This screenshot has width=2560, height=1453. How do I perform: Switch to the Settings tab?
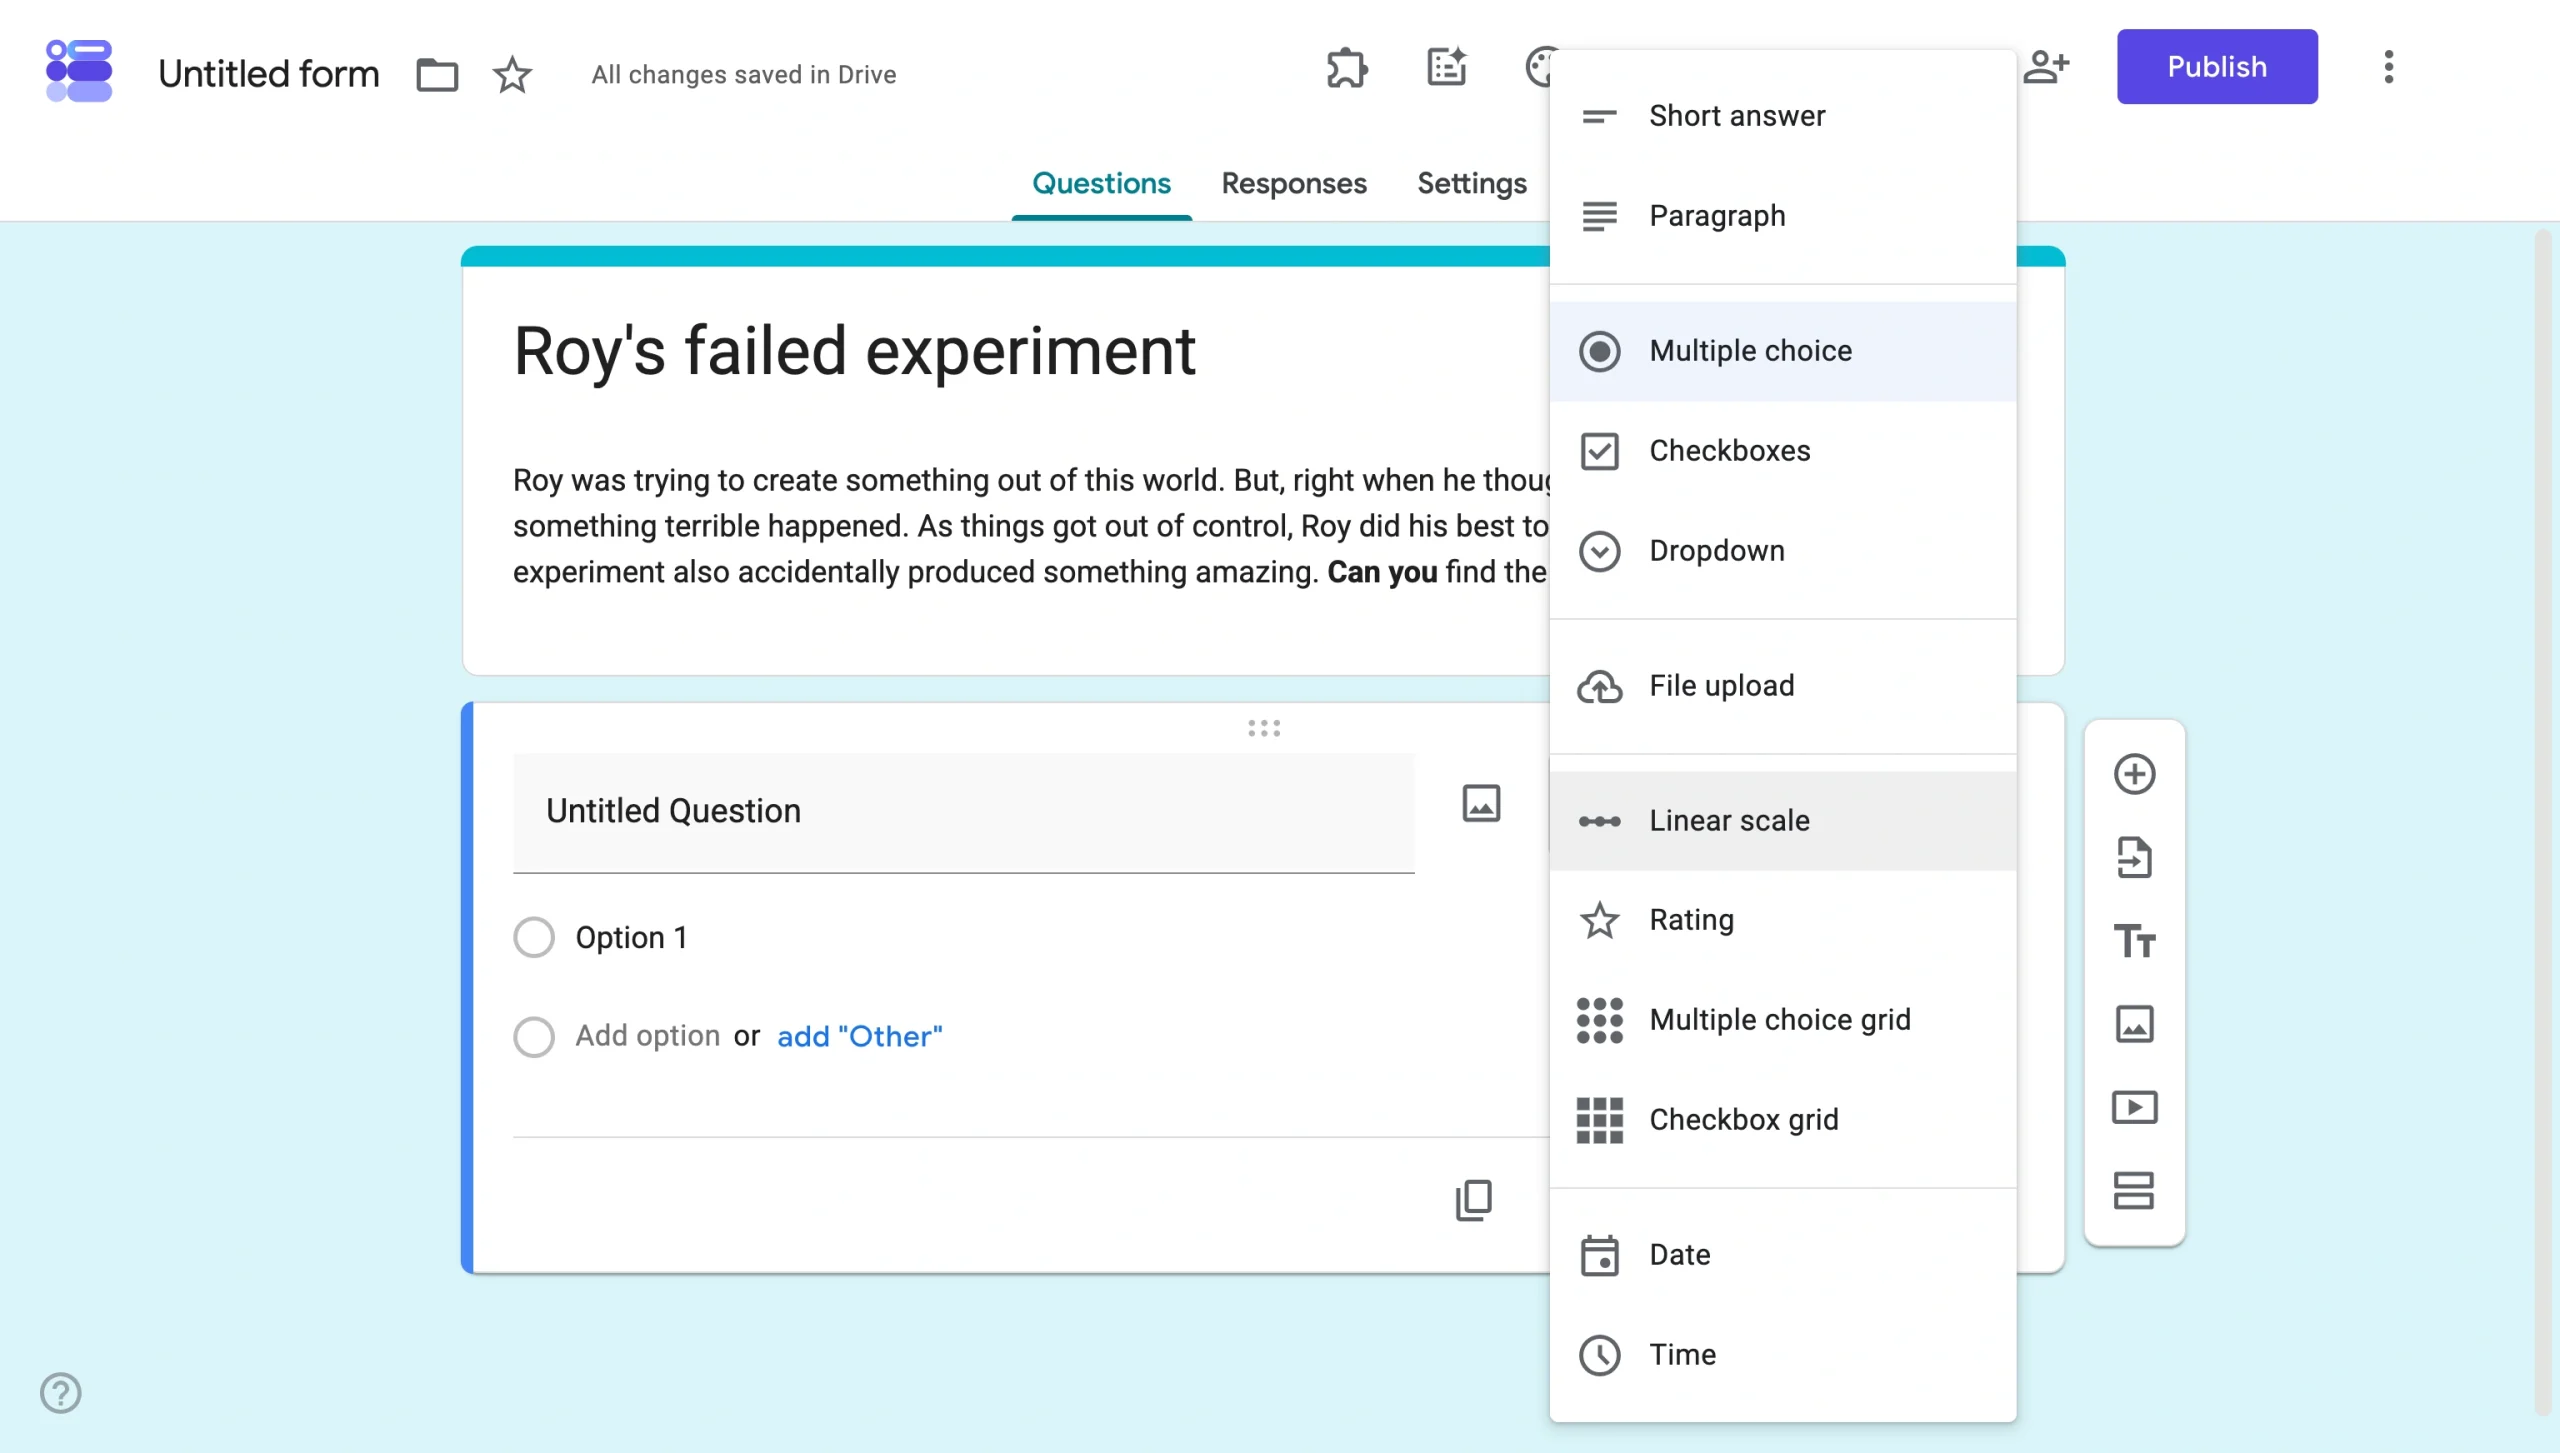(x=1471, y=184)
